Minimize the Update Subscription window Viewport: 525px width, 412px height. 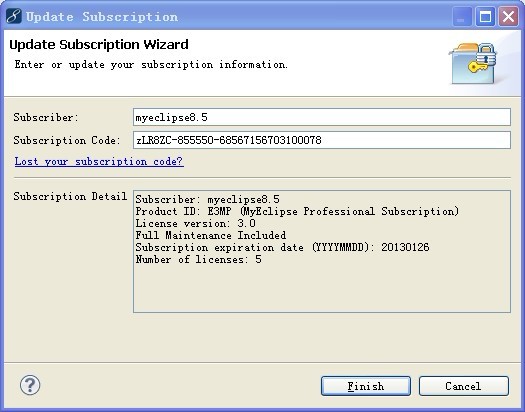(462, 16)
